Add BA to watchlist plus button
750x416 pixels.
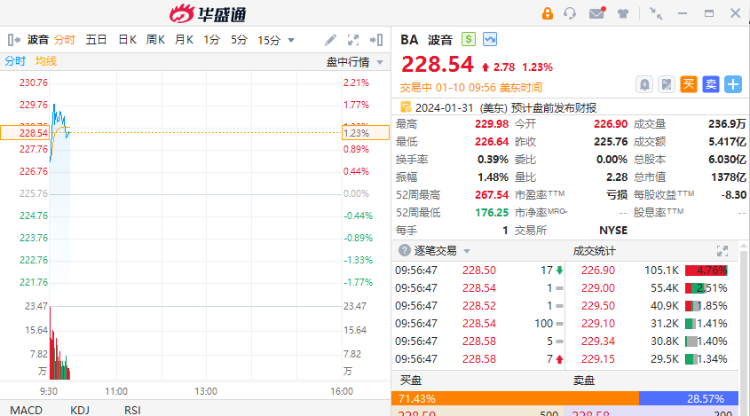pos(733,85)
